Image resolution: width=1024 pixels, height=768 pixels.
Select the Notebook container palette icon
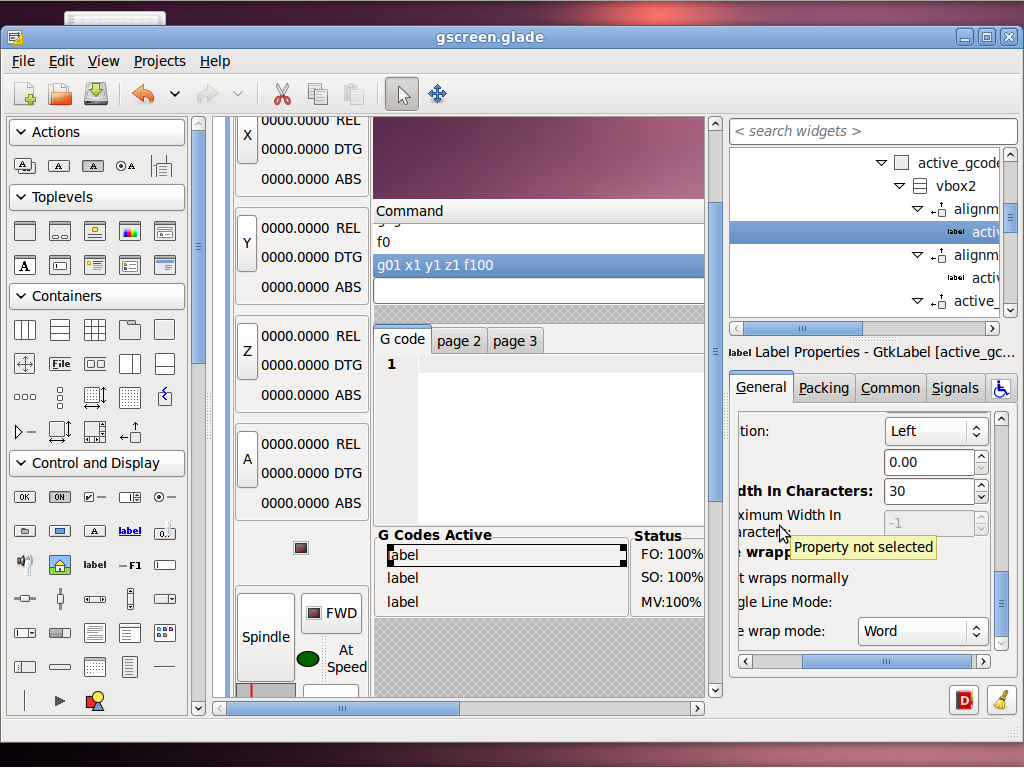(130, 330)
